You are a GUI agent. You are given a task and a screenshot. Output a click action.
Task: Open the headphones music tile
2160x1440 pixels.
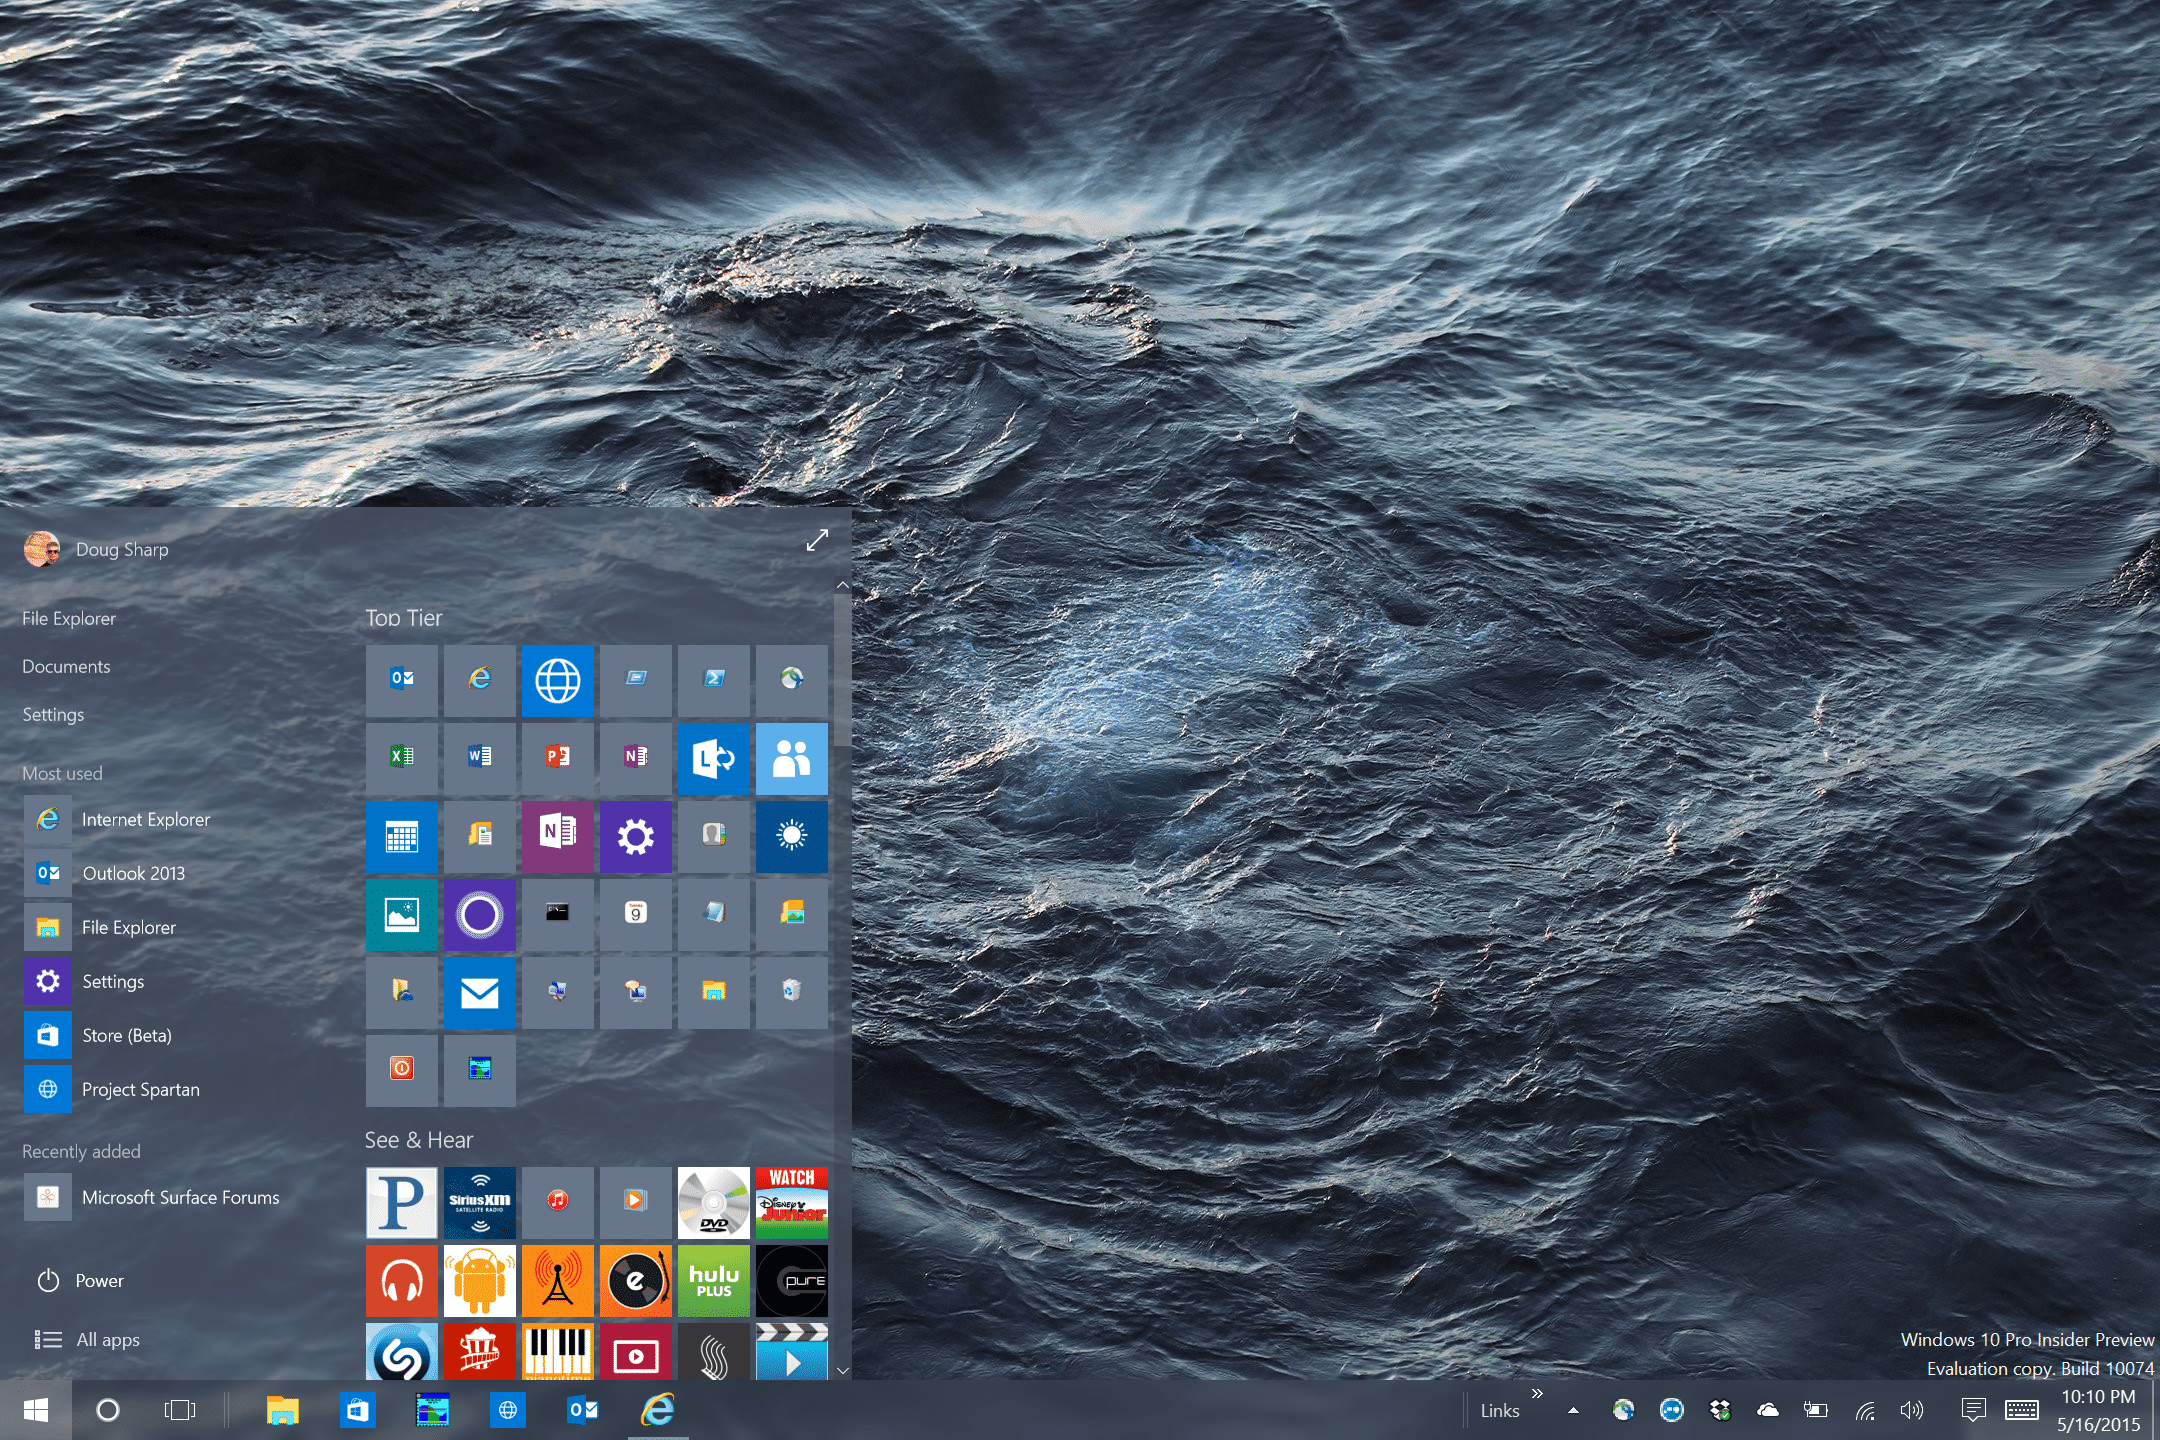click(402, 1280)
